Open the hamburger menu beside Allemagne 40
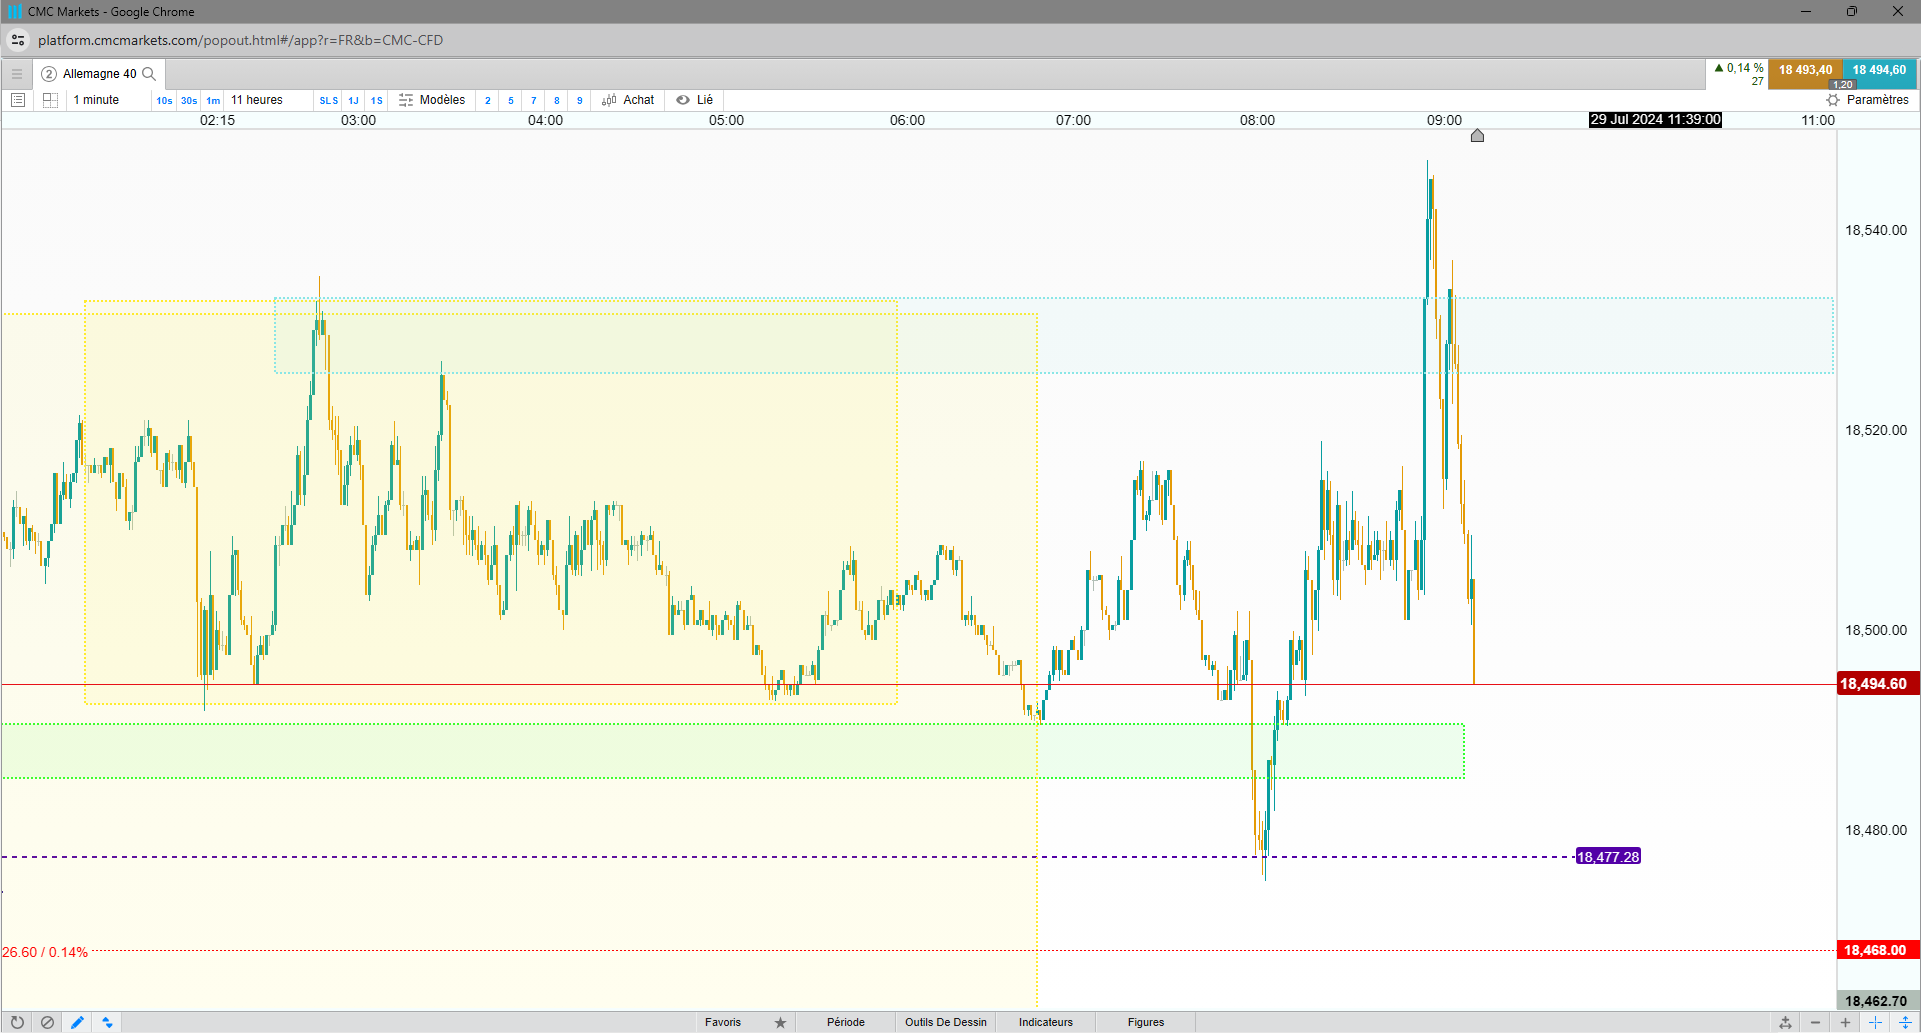The height and width of the screenshot is (1033, 1921). tap(17, 74)
